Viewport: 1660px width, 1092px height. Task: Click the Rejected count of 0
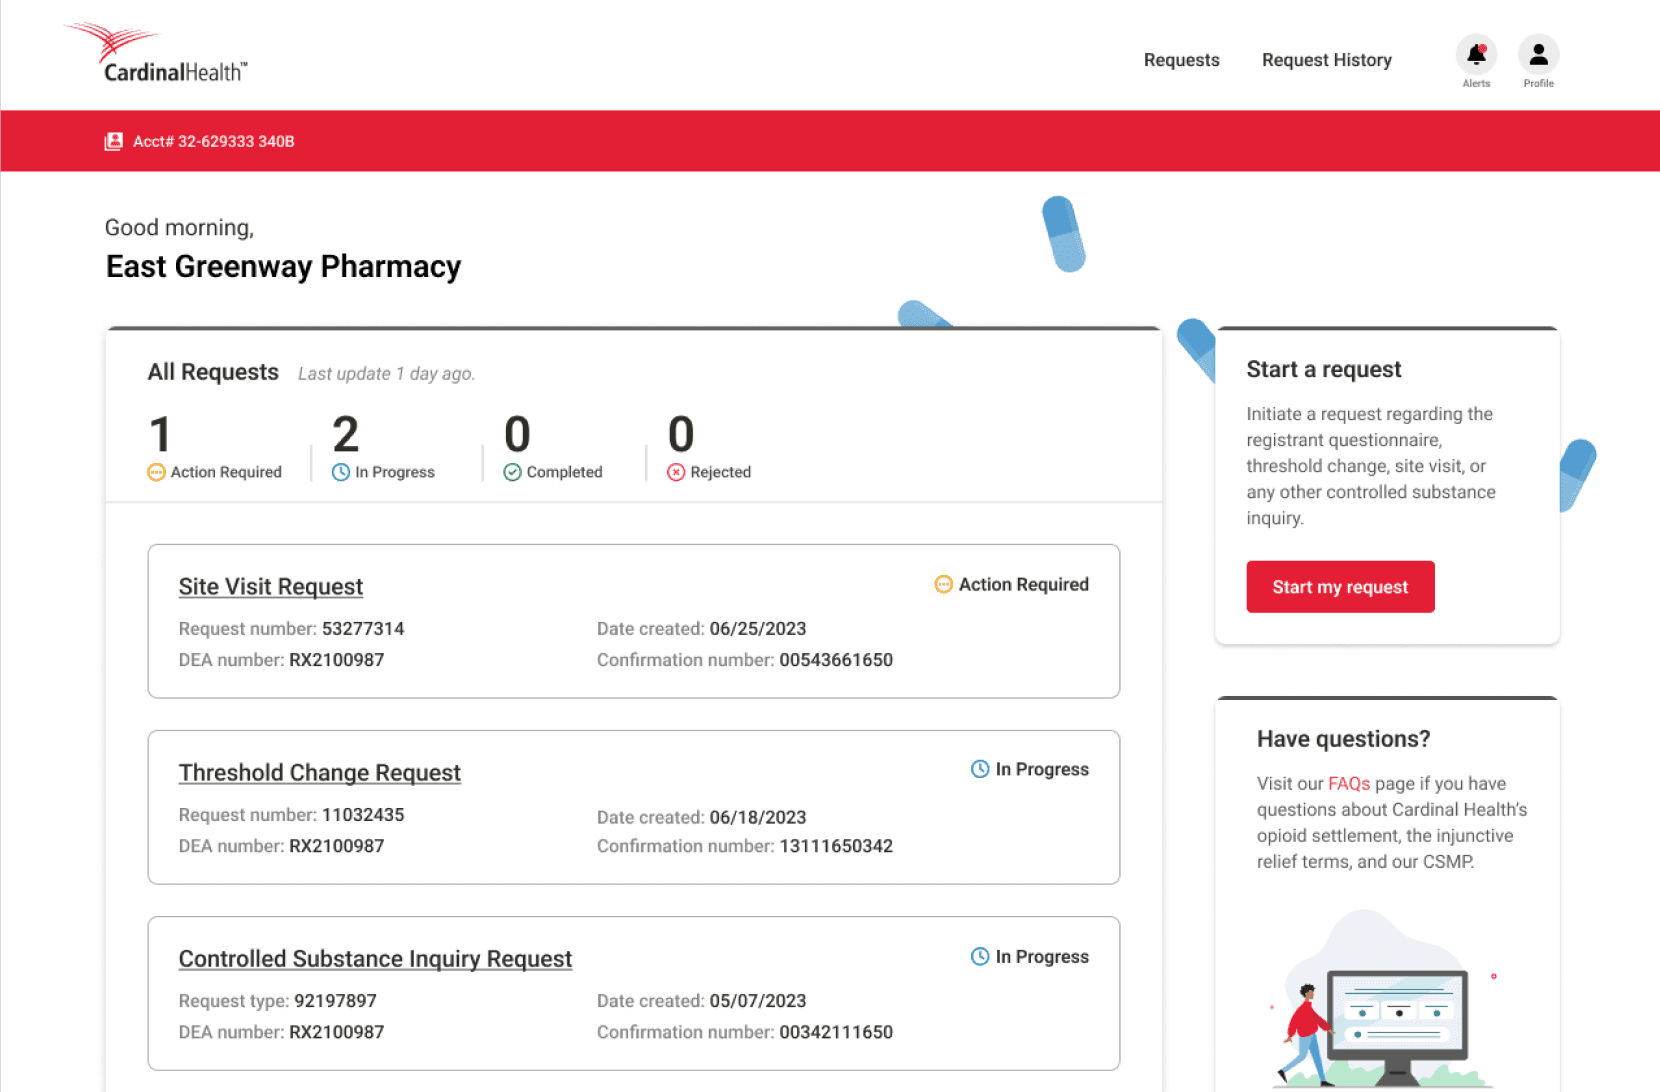681,435
